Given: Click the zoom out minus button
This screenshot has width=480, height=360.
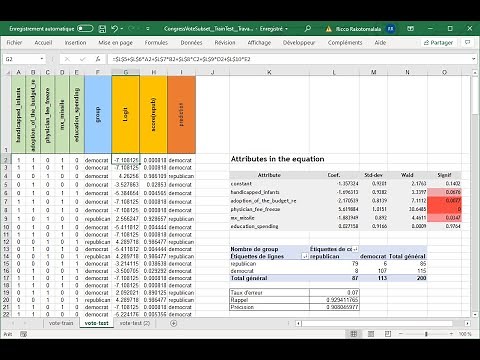Looking at the screenshot, I should pos(401,334).
